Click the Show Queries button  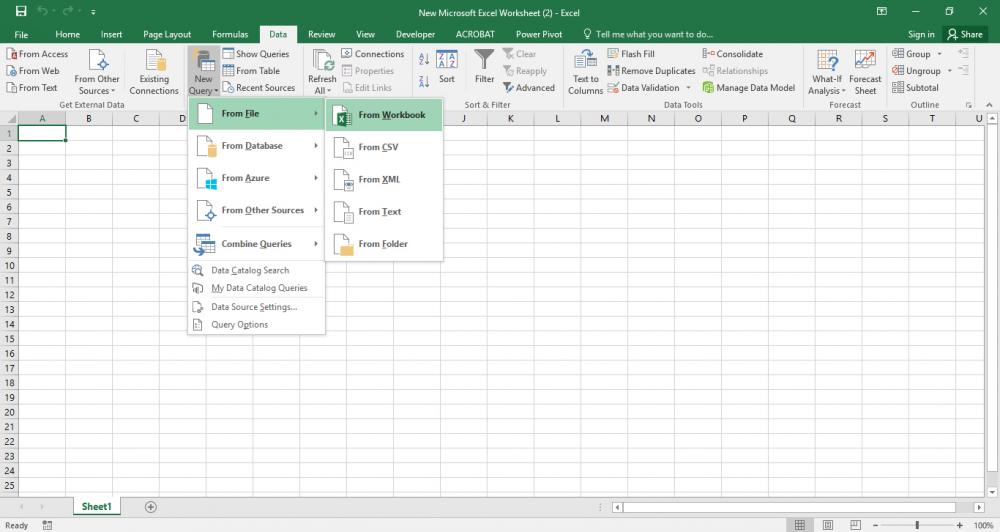256,54
